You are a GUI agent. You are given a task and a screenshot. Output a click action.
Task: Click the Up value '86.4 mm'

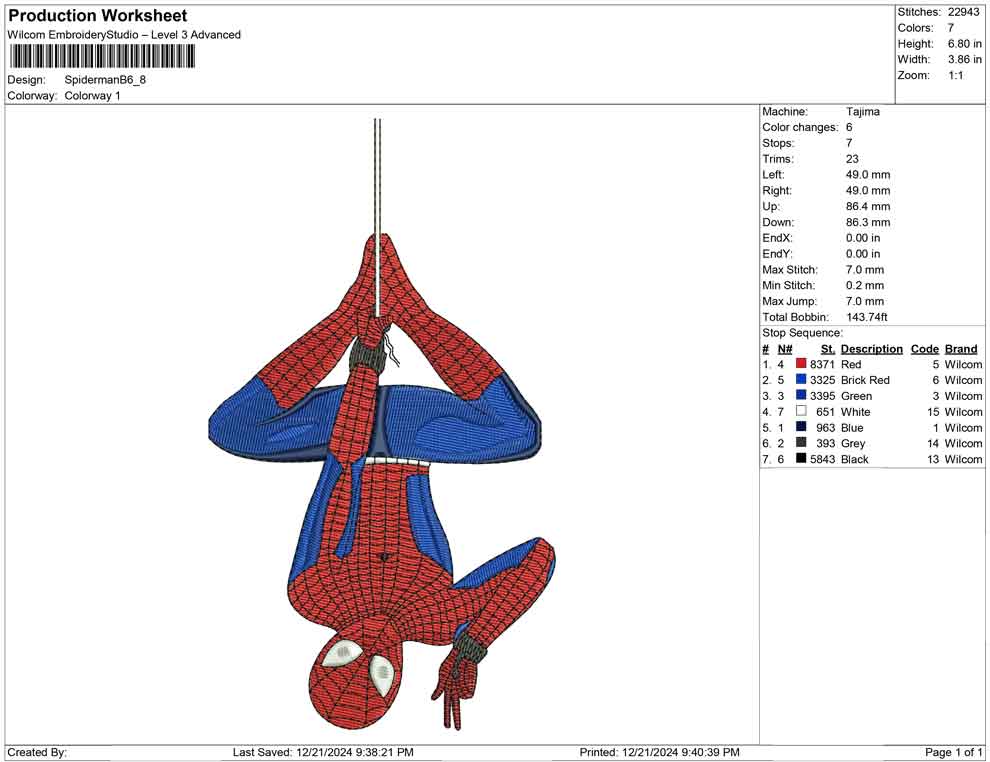[868, 206]
